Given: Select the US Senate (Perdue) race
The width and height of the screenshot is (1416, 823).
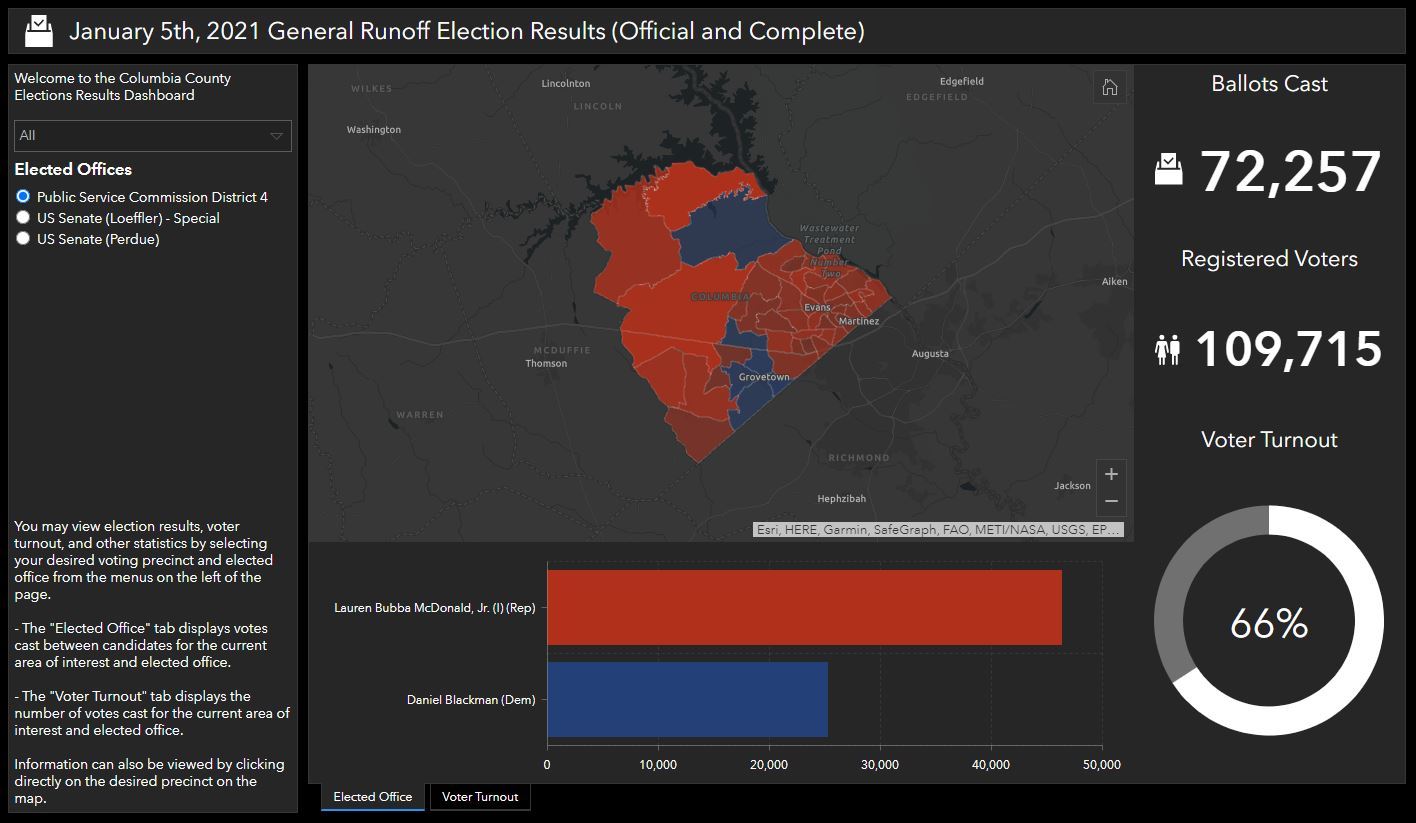Looking at the screenshot, I should 23,238.
